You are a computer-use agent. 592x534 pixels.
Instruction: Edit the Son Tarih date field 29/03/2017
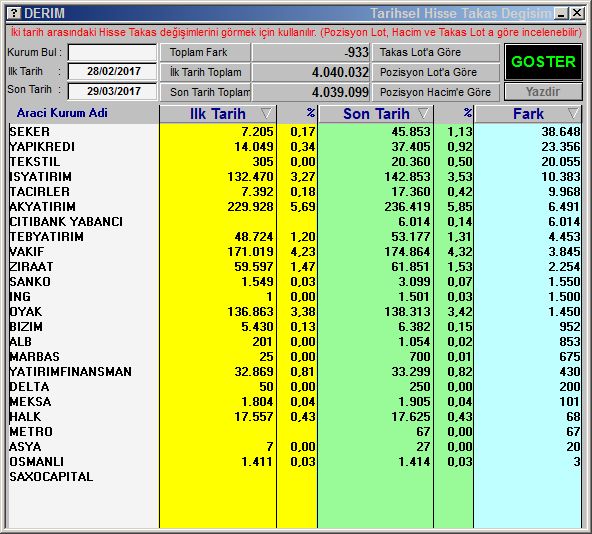pyautogui.click(x=113, y=91)
